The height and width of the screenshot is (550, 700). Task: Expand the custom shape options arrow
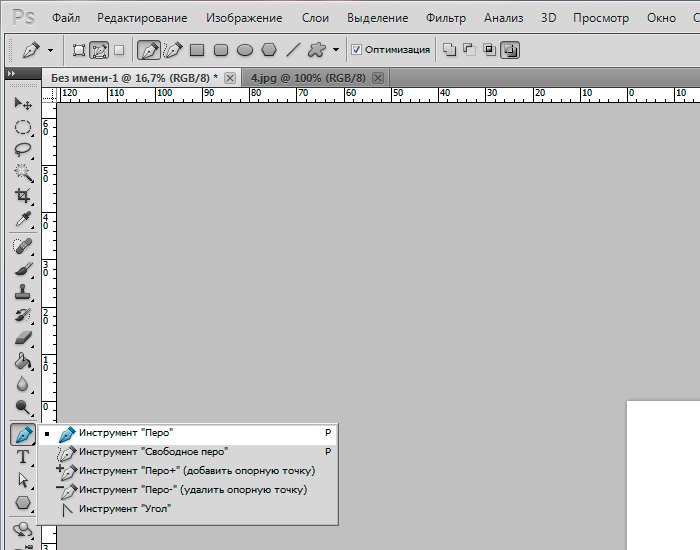point(336,49)
